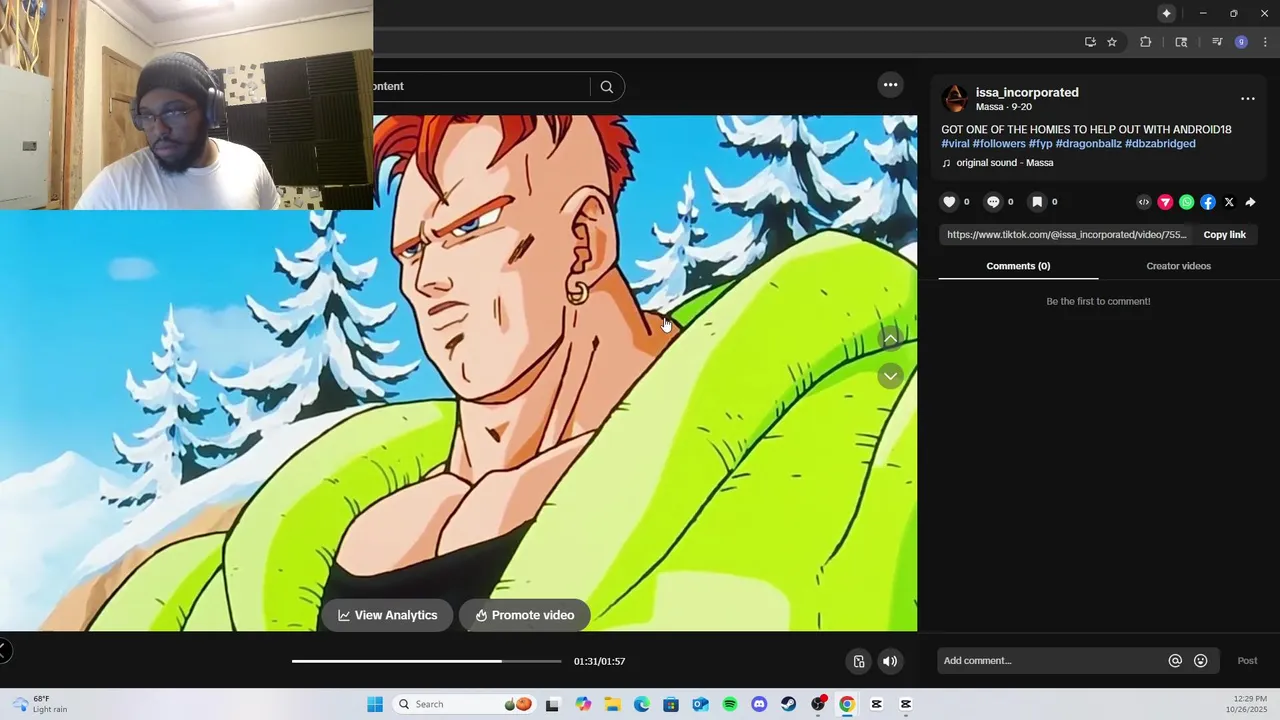This screenshot has height=720, width=1280.
Task: Open the taskbar clock showing 12:29 PM
Action: click(1250, 704)
